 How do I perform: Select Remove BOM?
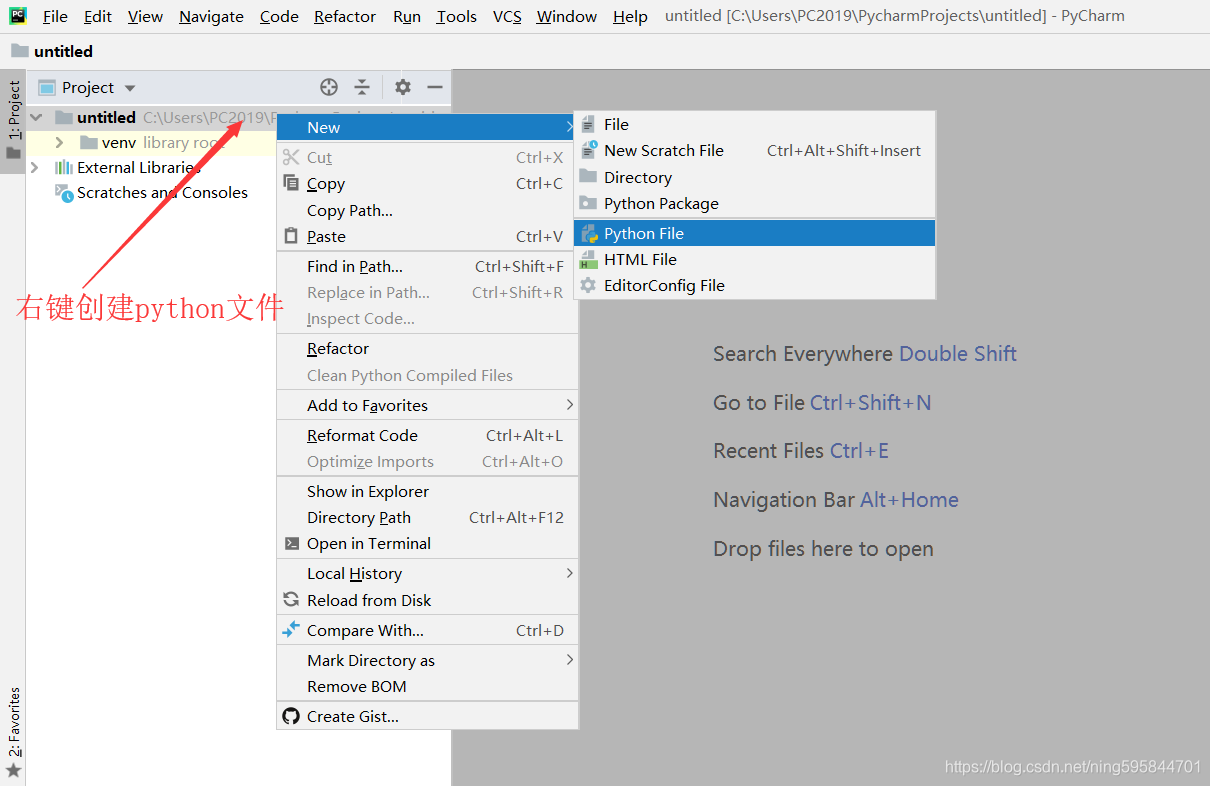click(x=427, y=686)
